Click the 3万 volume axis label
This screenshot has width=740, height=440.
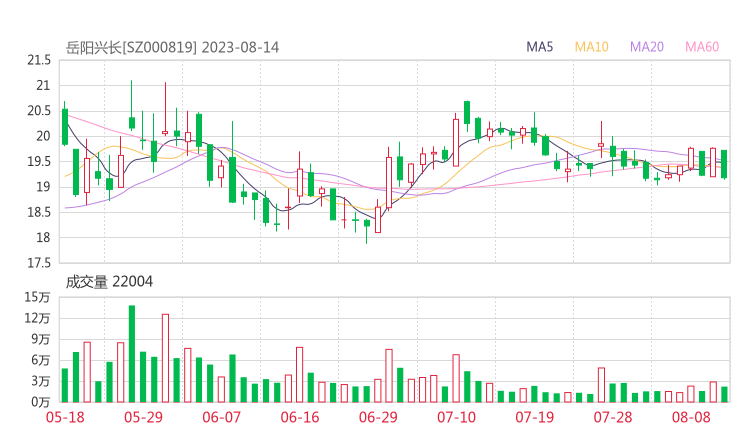(41, 381)
